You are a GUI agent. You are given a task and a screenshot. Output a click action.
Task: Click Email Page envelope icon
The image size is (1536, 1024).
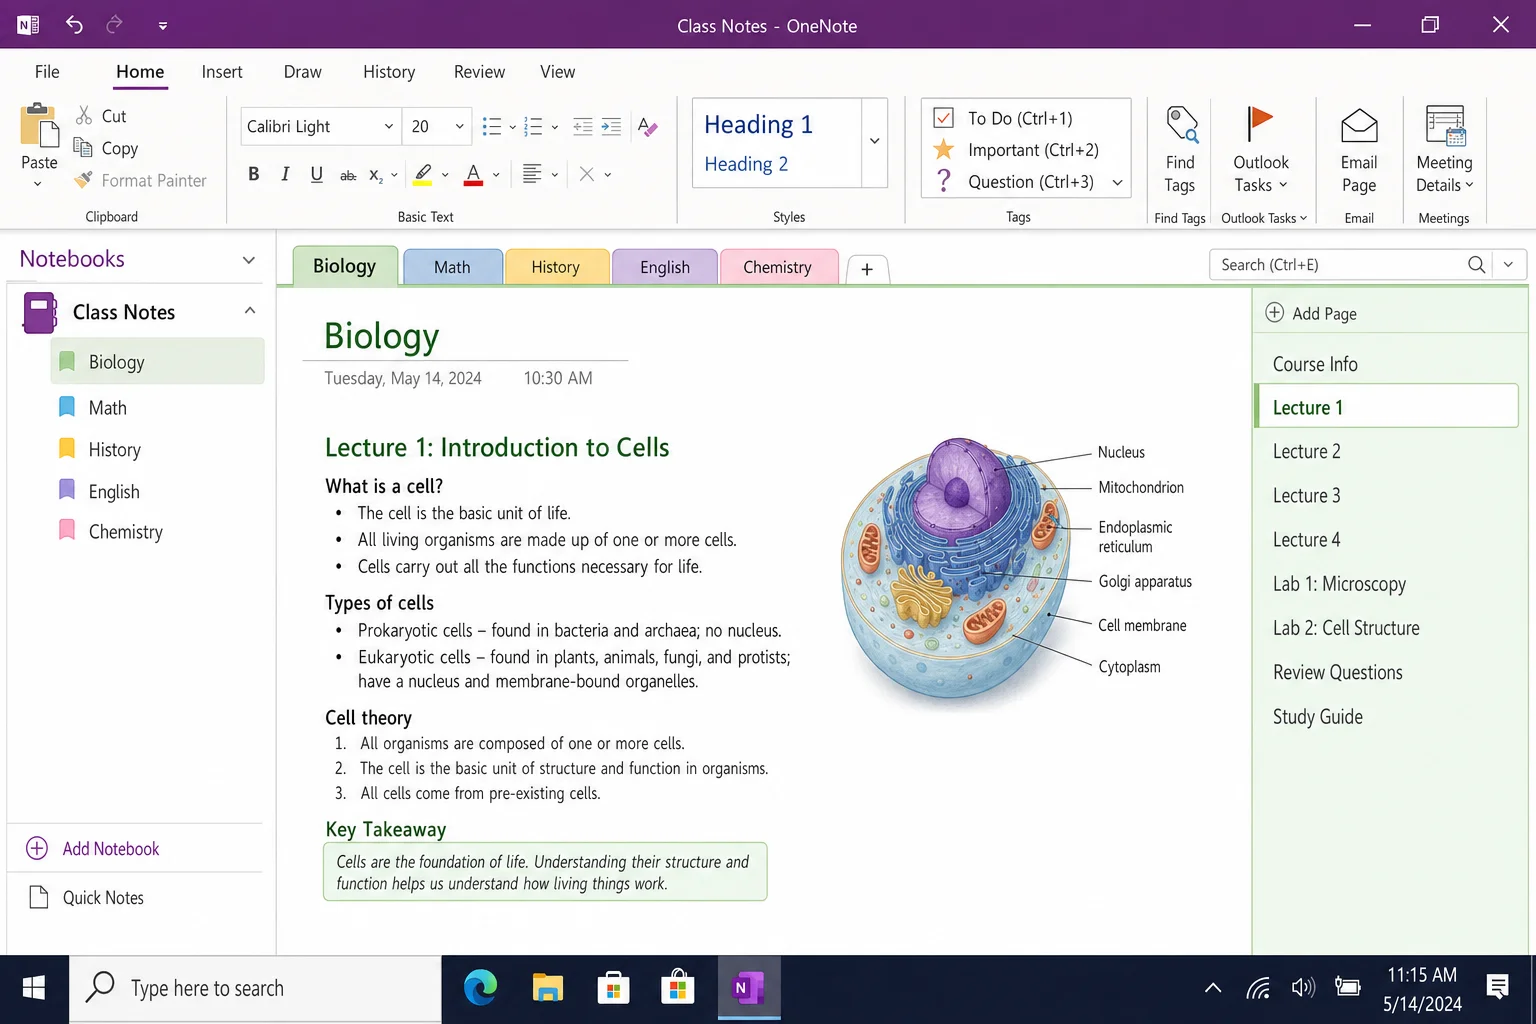click(1359, 126)
